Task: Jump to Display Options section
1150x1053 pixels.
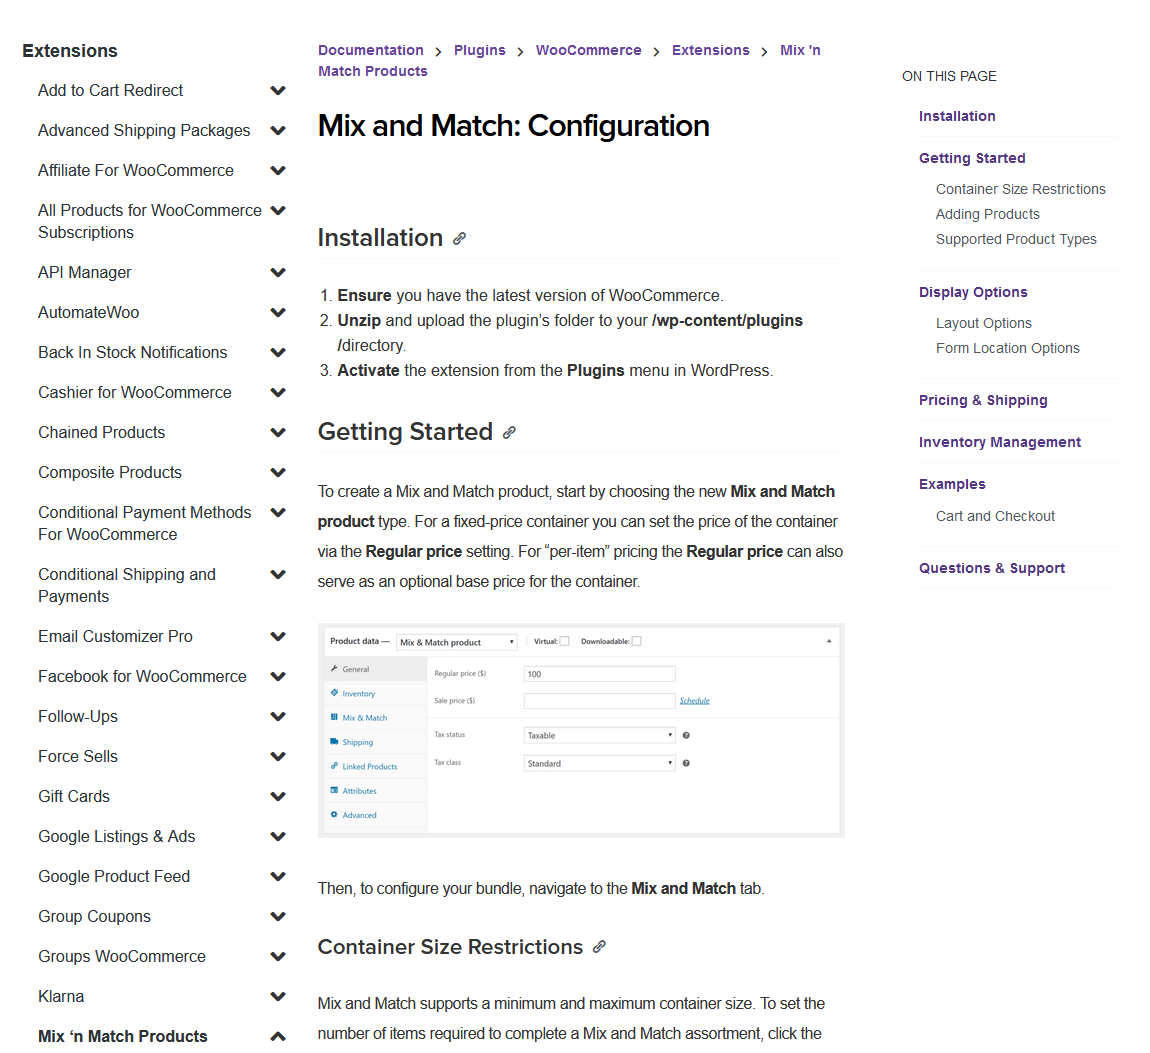Action: point(973,292)
